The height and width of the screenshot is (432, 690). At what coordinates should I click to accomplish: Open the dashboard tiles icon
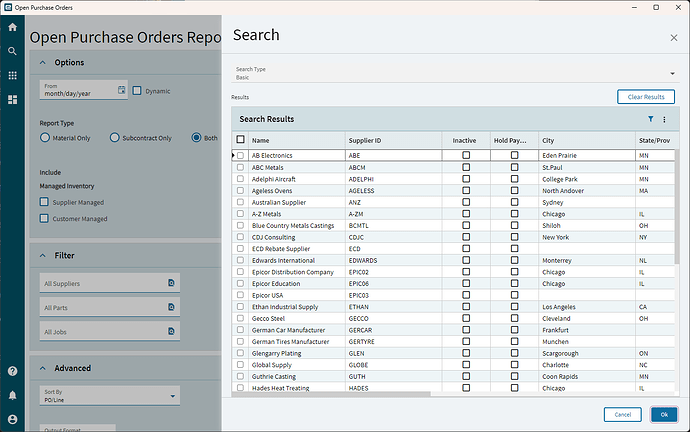pyautogui.click(x=12, y=100)
